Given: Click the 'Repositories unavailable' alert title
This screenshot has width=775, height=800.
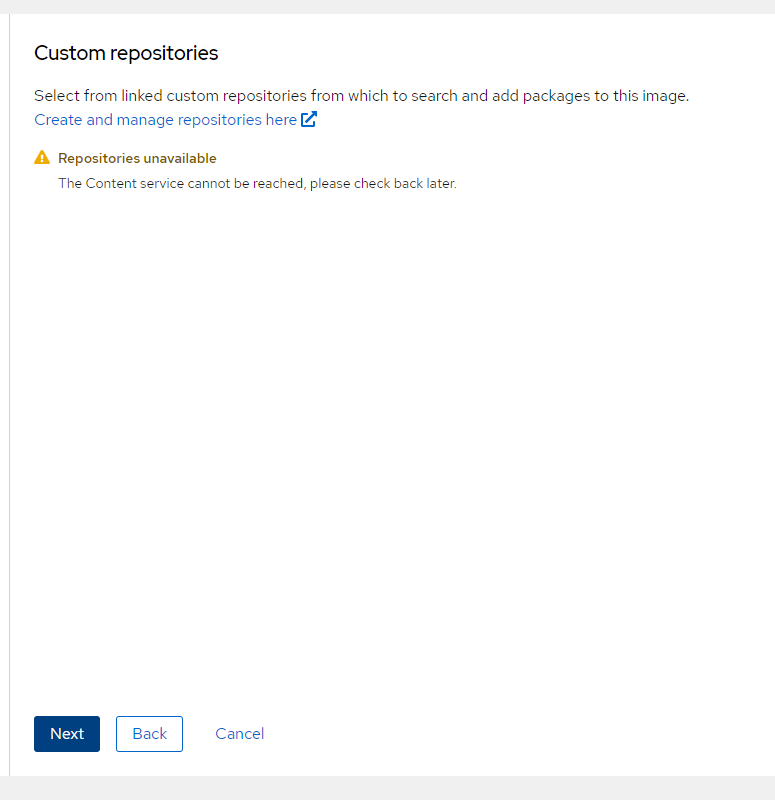Looking at the screenshot, I should pos(137,158).
